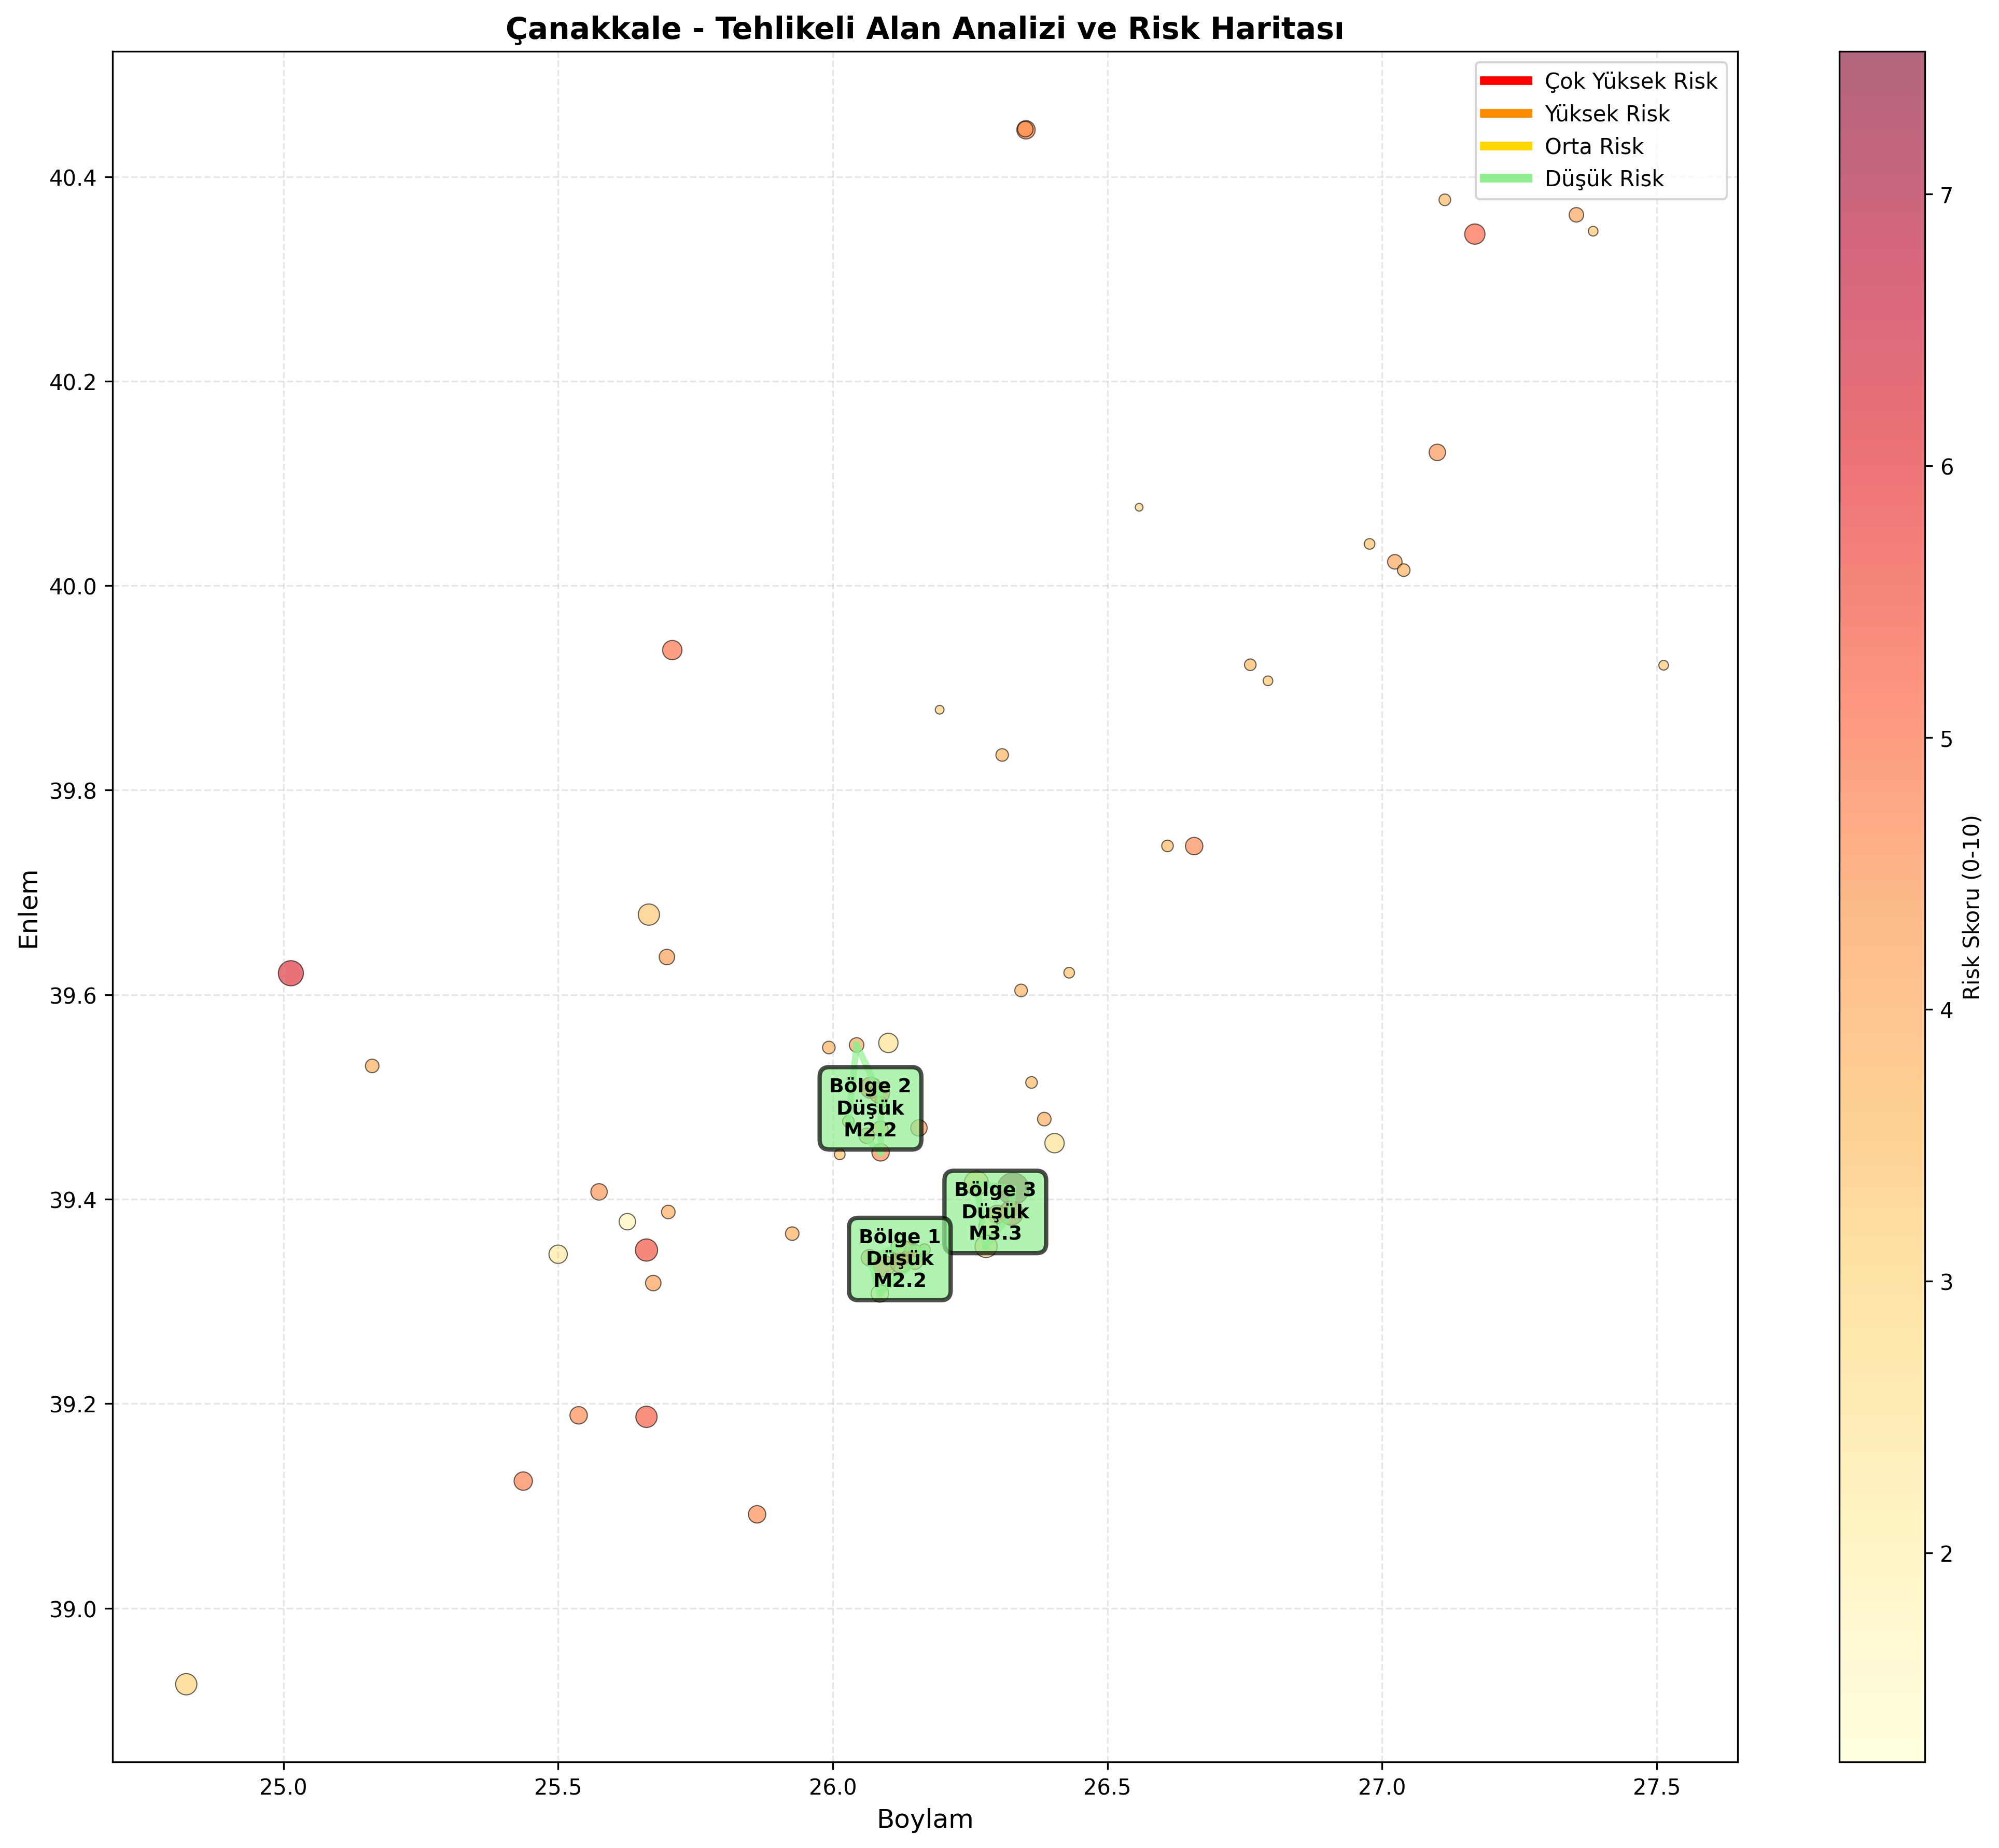Click the chart title about Çanakkale risk haritası
The image size is (1999, 1848).
tap(924, 29)
